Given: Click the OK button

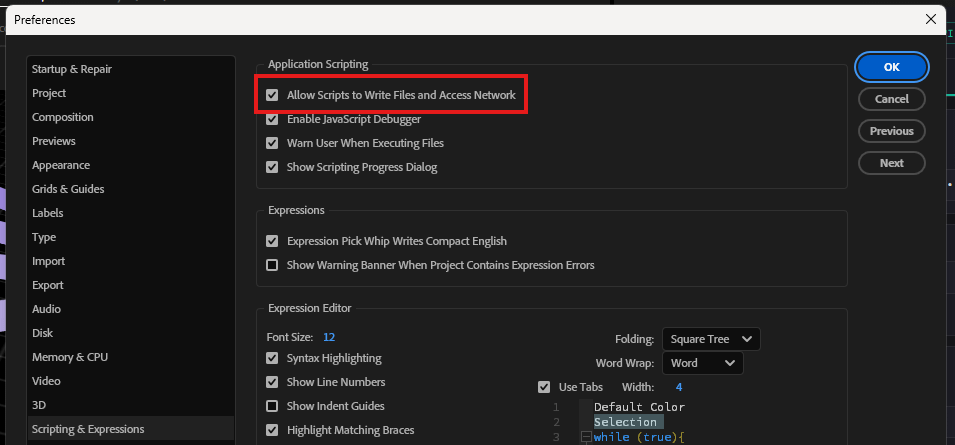Looking at the screenshot, I should (x=892, y=67).
